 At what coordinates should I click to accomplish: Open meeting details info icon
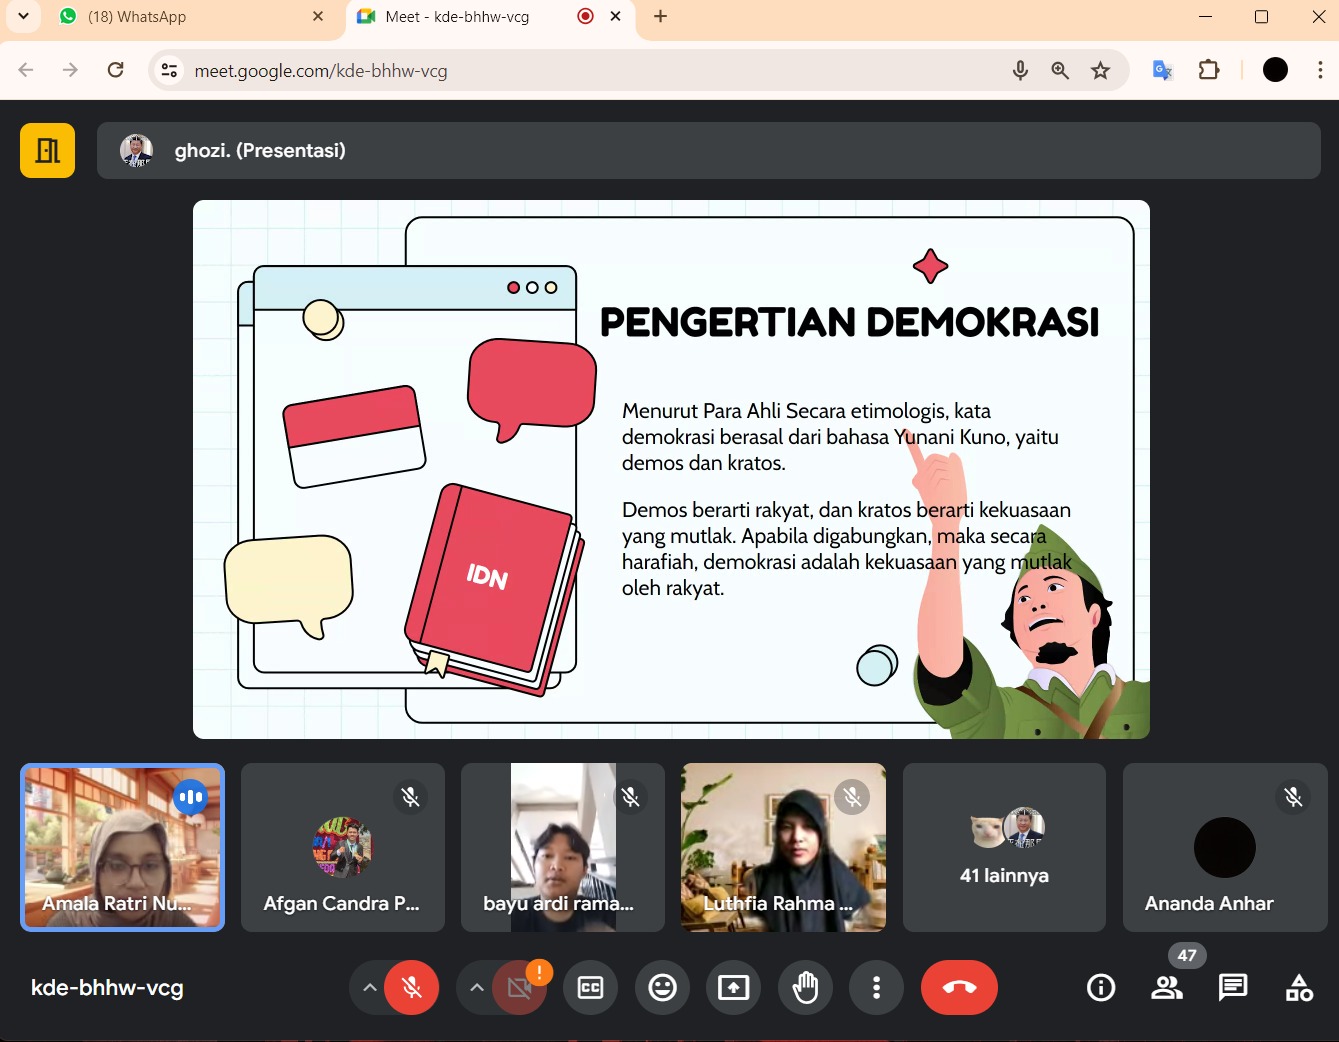1100,988
